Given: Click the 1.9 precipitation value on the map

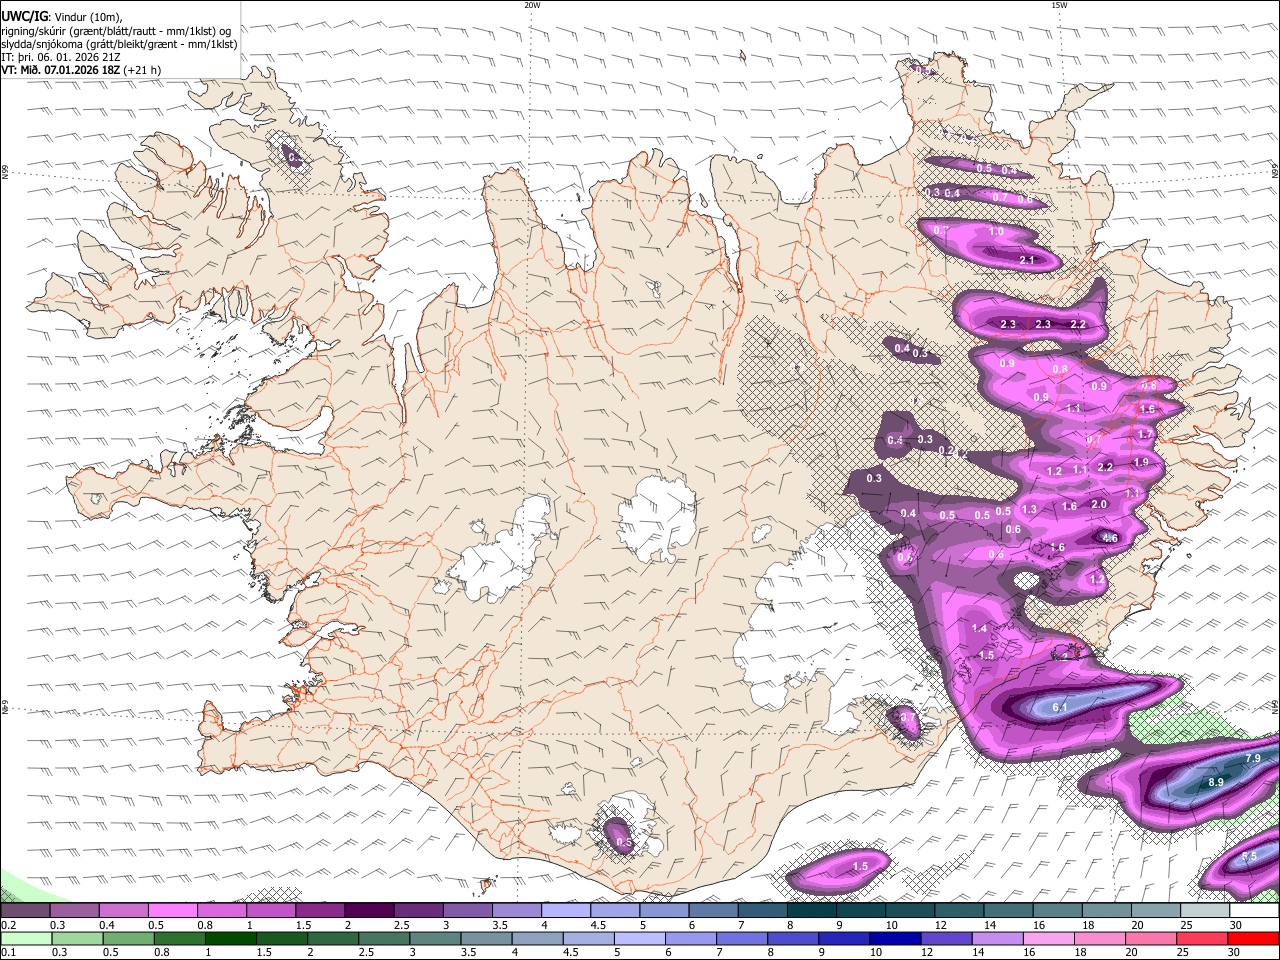Looking at the screenshot, I should (1141, 462).
